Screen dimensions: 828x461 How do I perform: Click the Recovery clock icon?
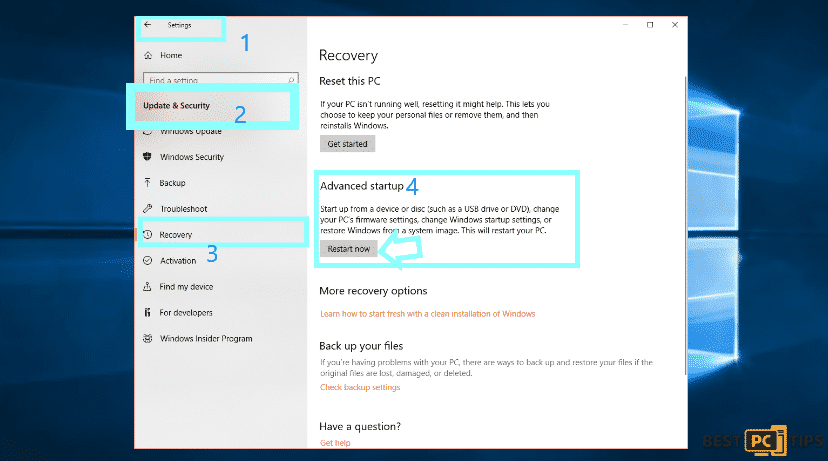point(147,234)
